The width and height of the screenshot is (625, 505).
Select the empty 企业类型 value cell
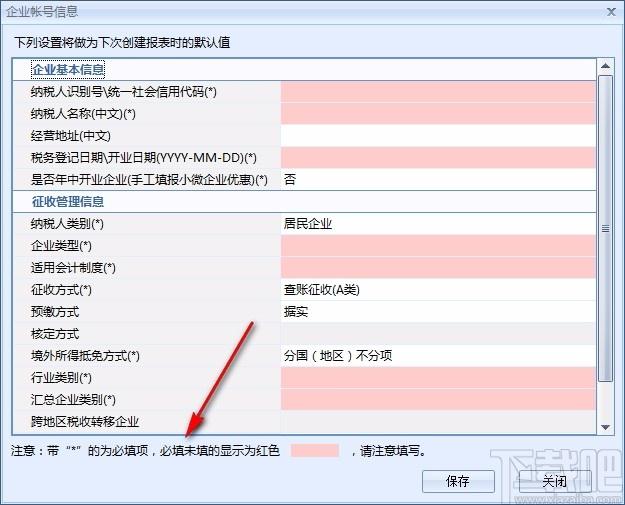438,246
